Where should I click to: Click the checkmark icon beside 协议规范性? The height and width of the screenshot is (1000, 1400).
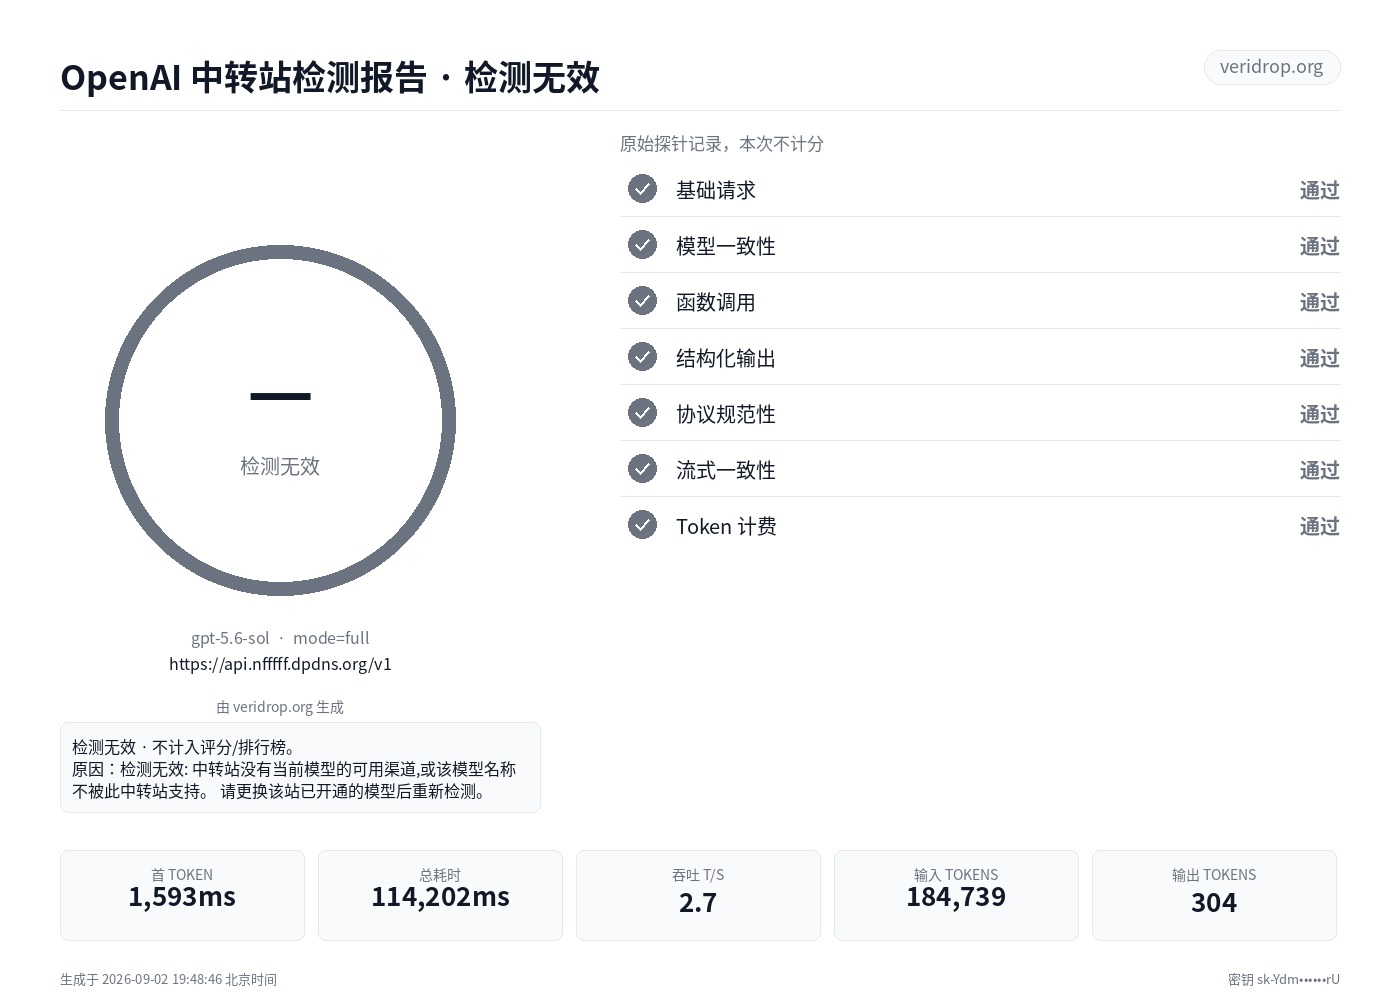tap(642, 413)
